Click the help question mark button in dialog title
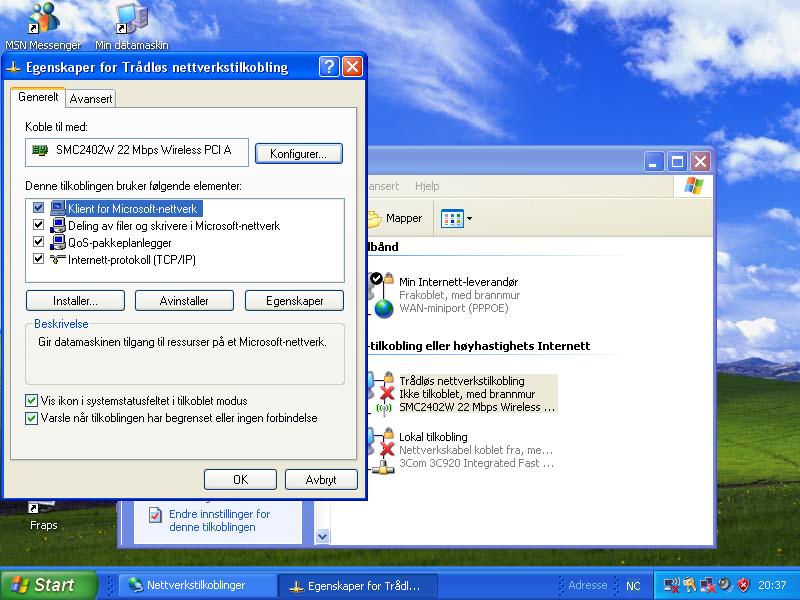This screenshot has width=800, height=600. tap(329, 67)
